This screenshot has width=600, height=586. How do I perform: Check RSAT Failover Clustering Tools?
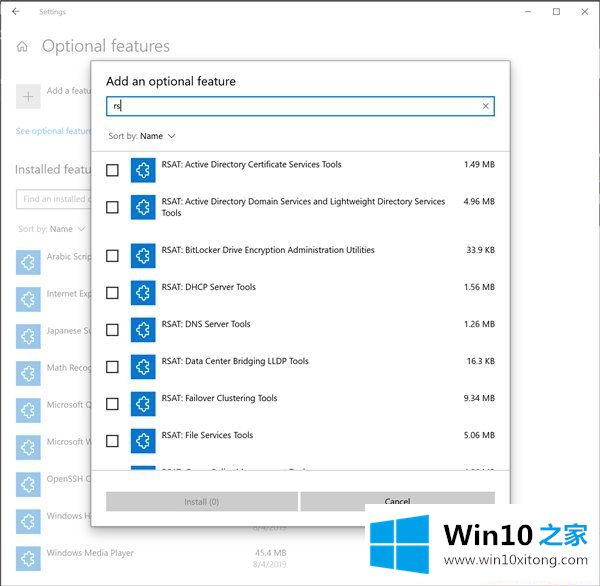(112, 404)
